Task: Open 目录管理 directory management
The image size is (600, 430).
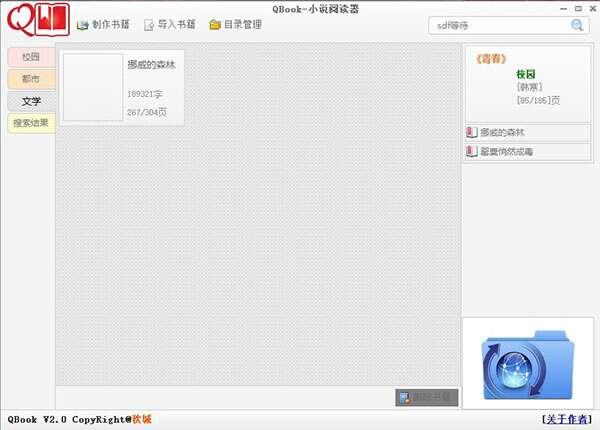Action: [236, 24]
